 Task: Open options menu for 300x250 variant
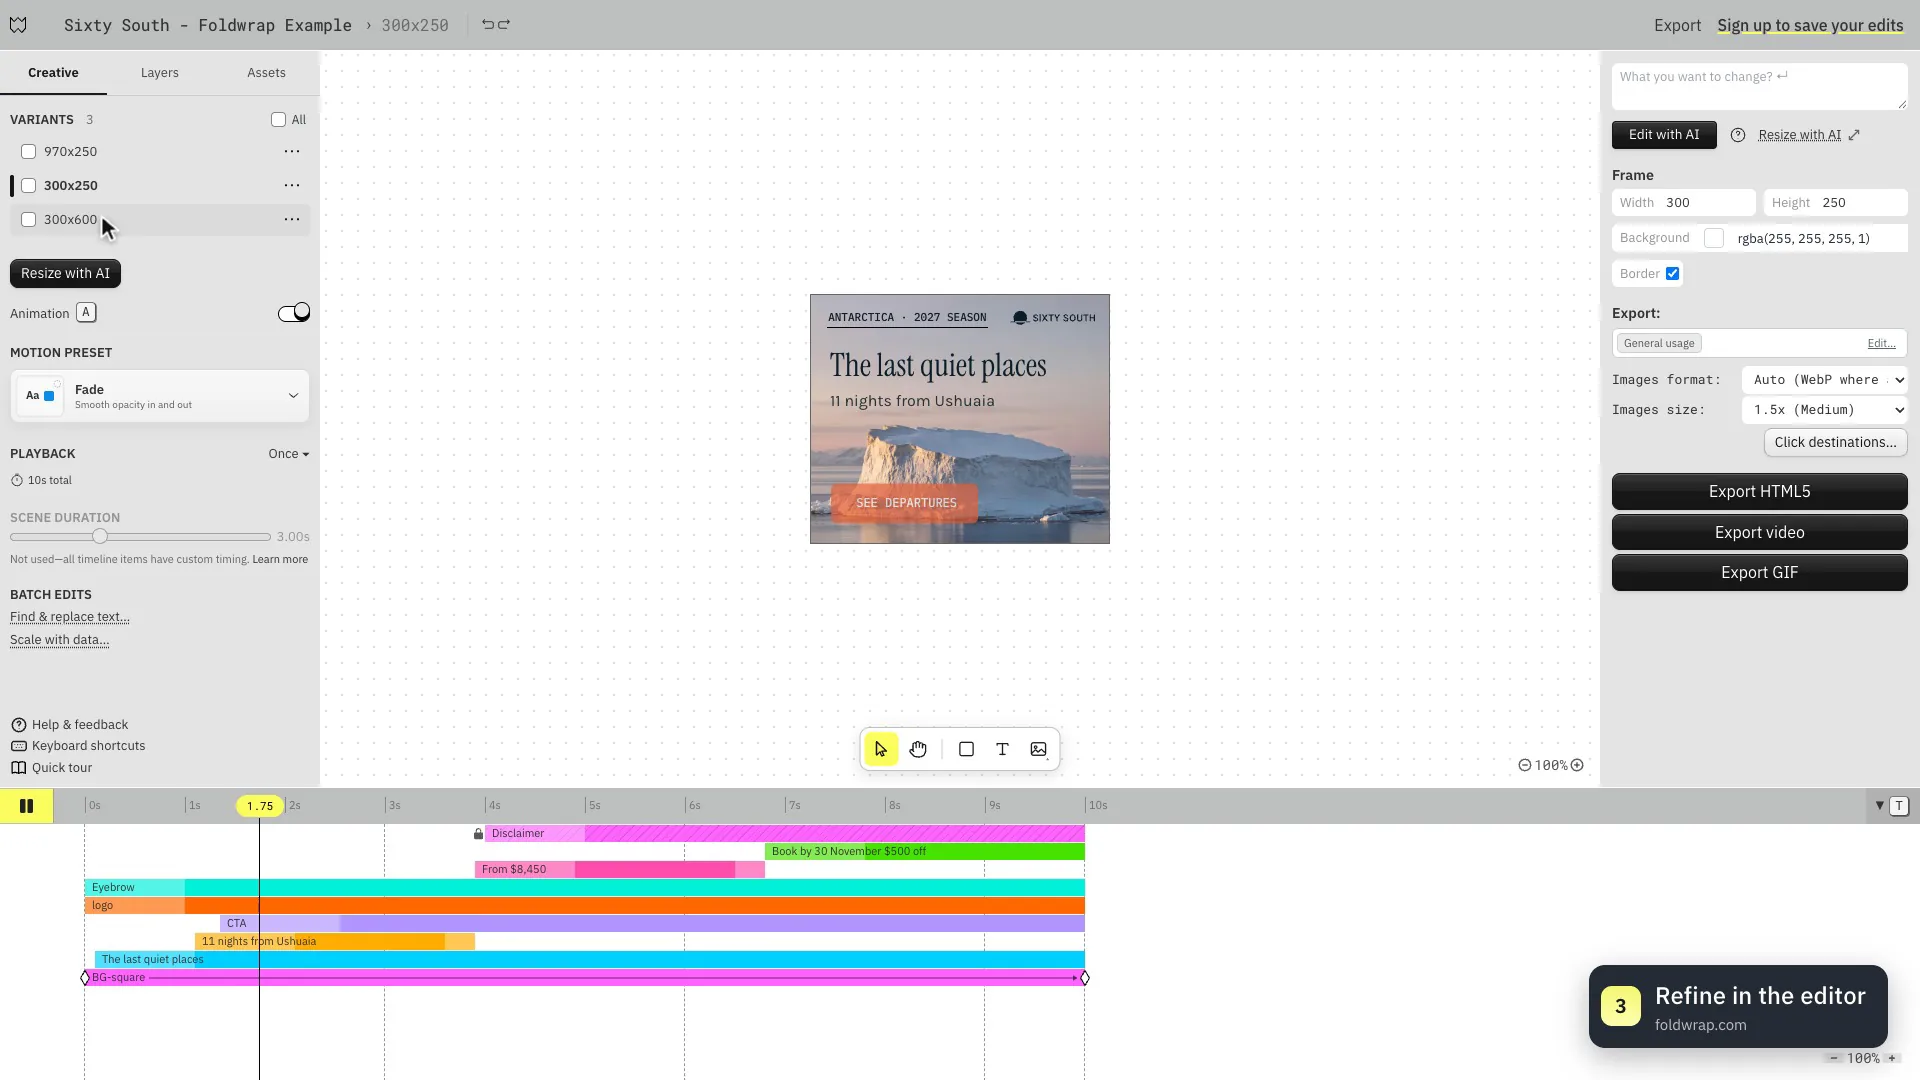(x=292, y=186)
